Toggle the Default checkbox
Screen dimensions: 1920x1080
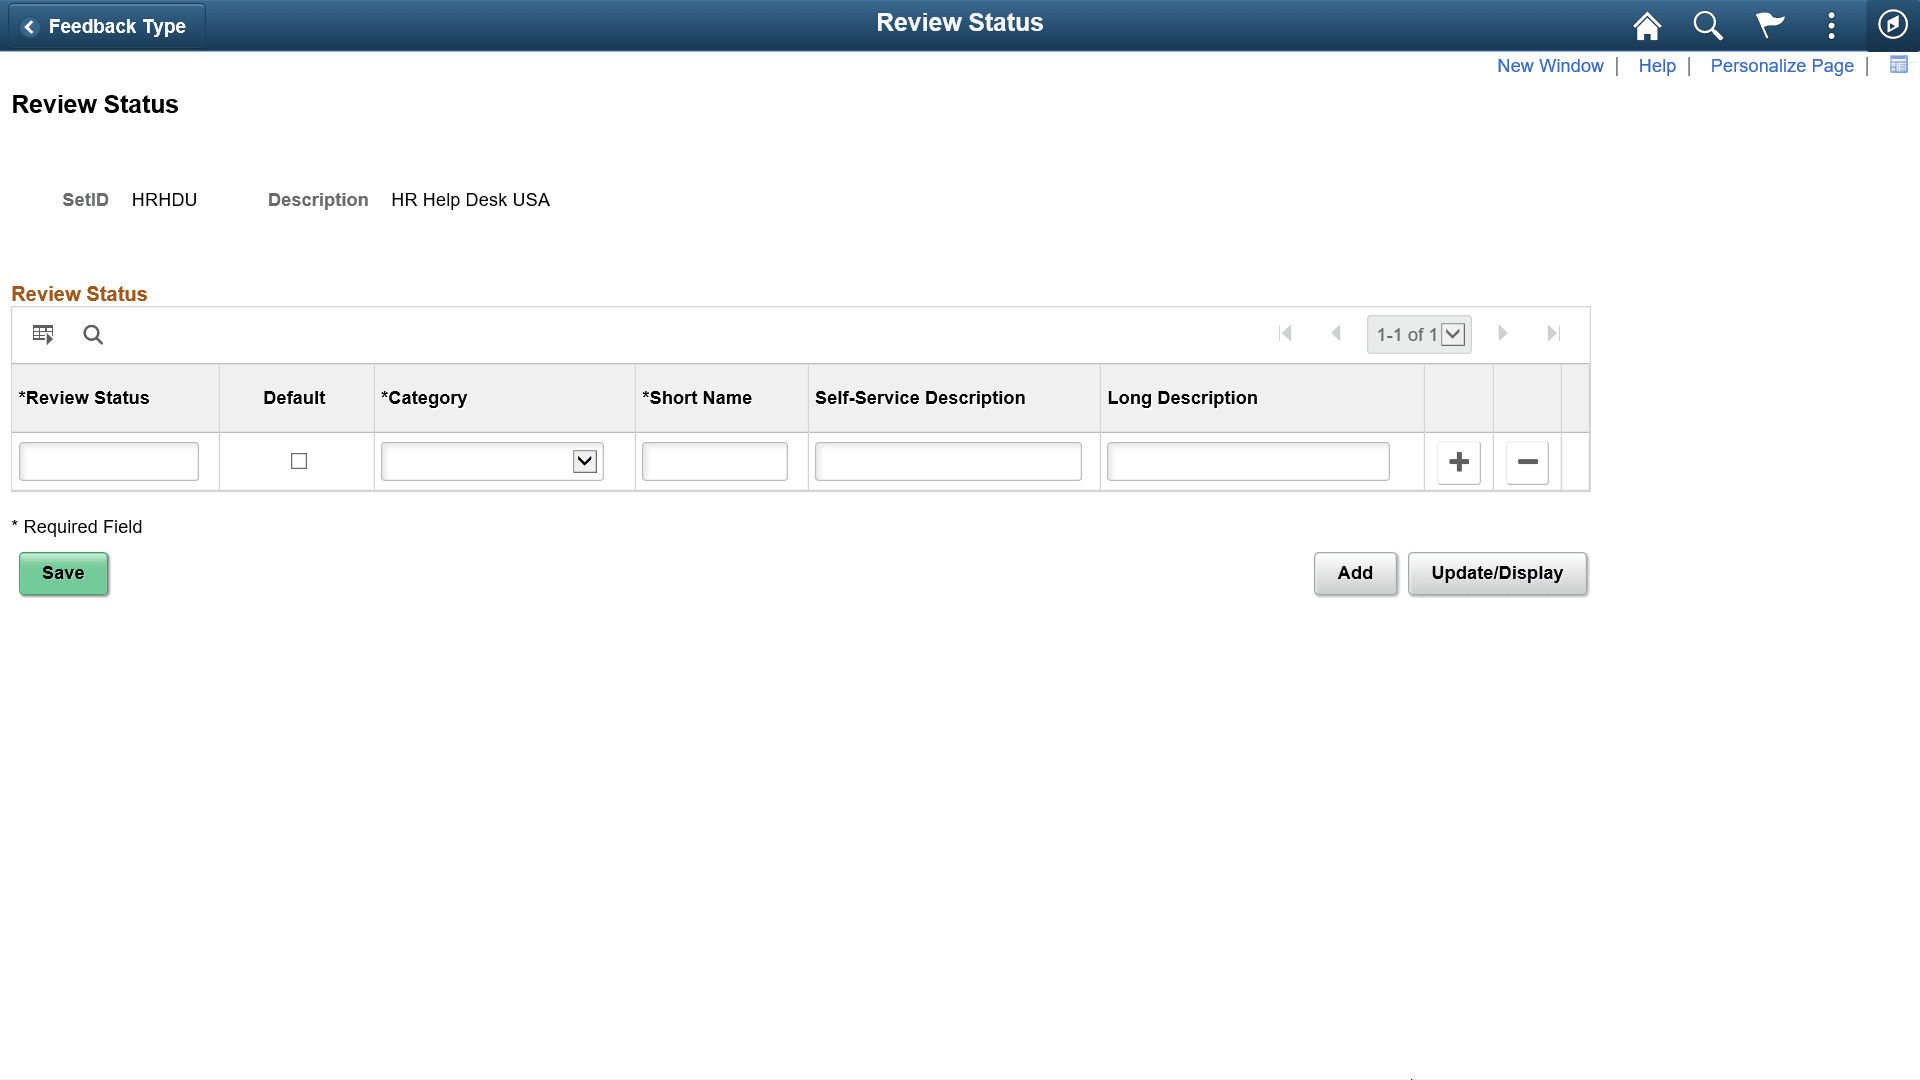pyautogui.click(x=297, y=461)
